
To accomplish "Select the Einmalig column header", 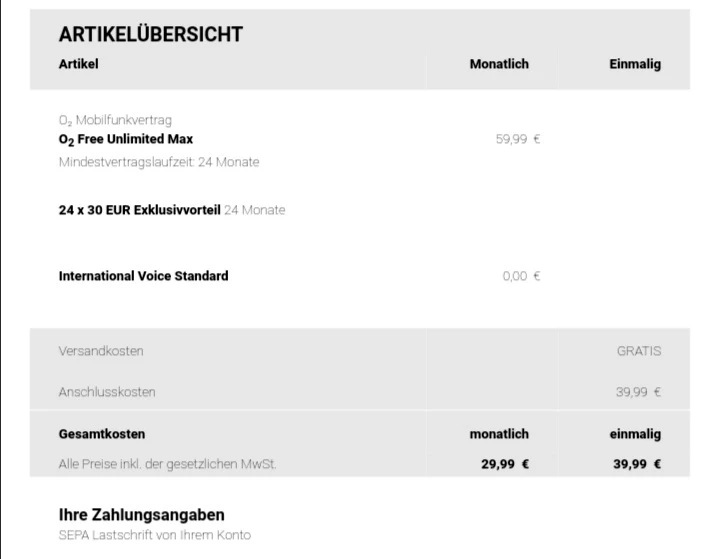I will (635, 64).
